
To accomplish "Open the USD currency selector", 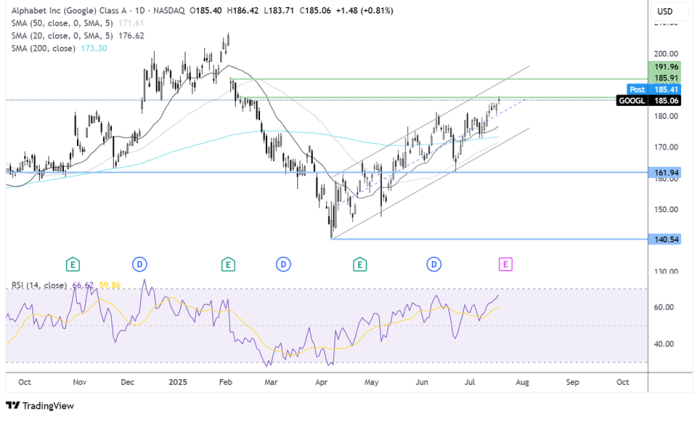I will pos(664,11).
